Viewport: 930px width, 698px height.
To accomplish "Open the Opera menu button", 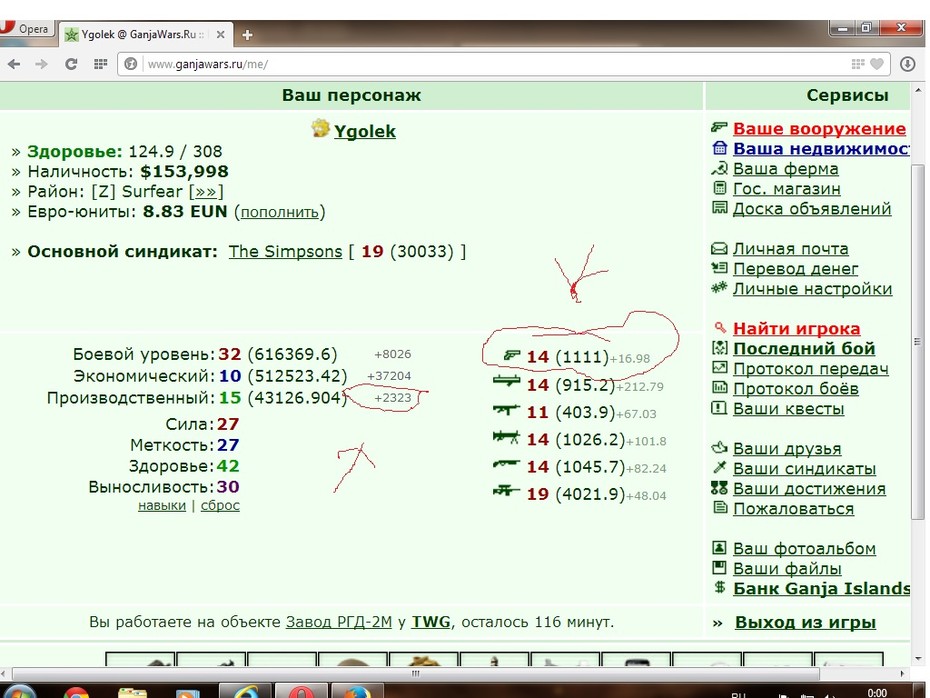I will 27,28.
